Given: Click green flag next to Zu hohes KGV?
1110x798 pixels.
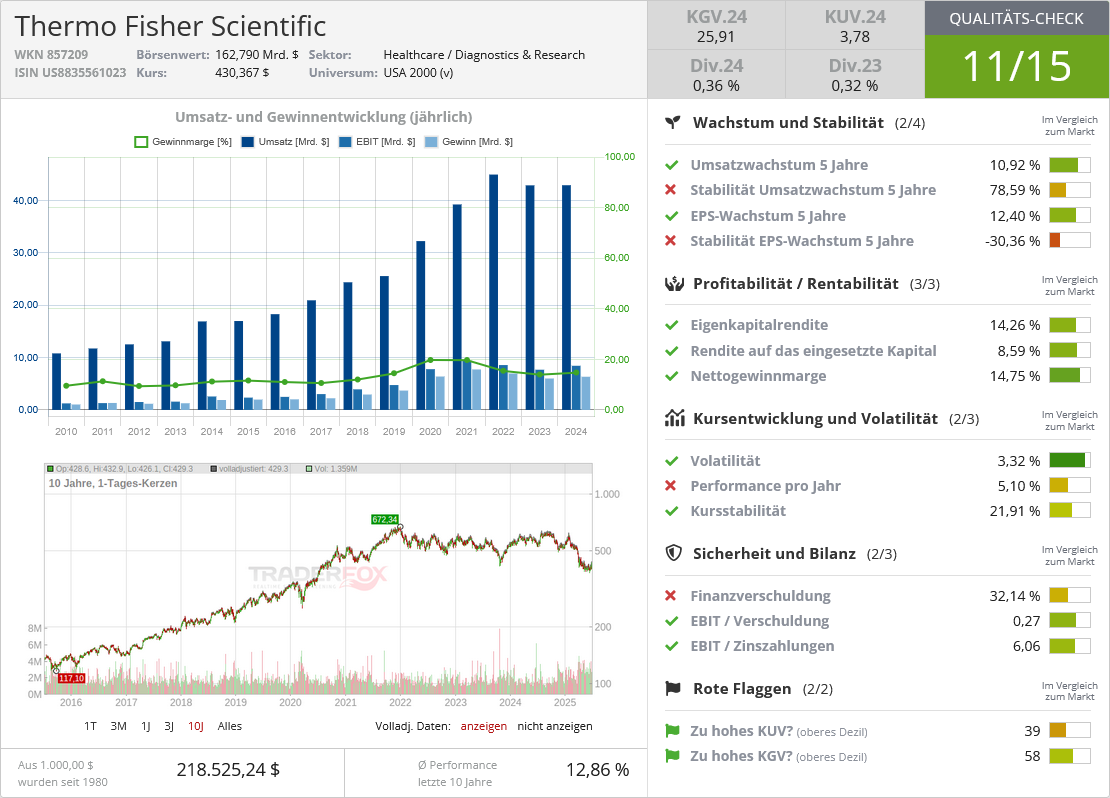Looking at the screenshot, I should coord(672,756).
